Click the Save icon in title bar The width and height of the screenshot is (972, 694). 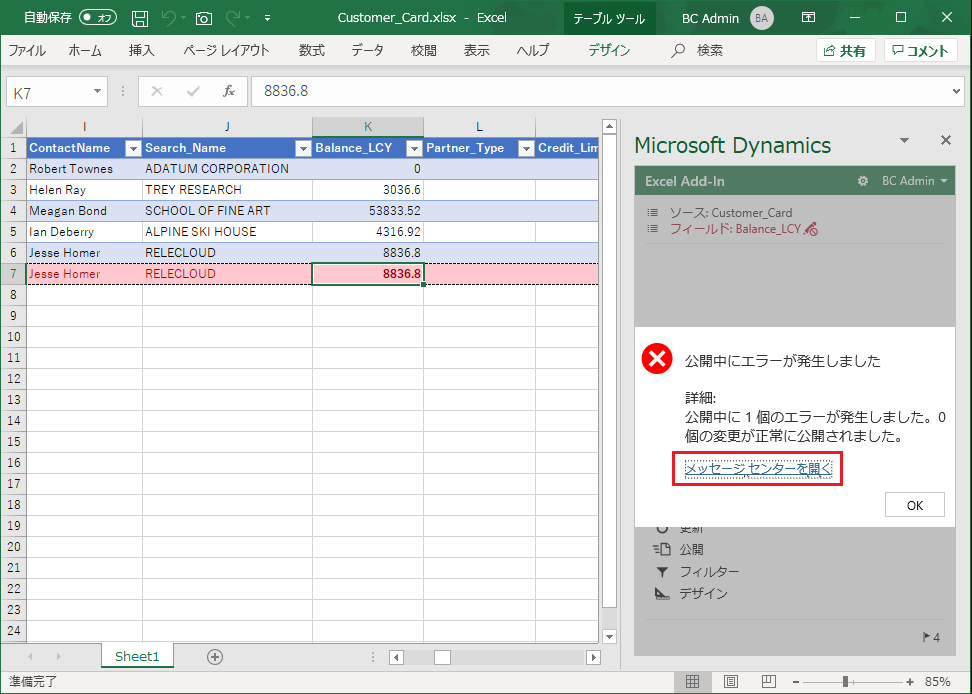click(140, 19)
